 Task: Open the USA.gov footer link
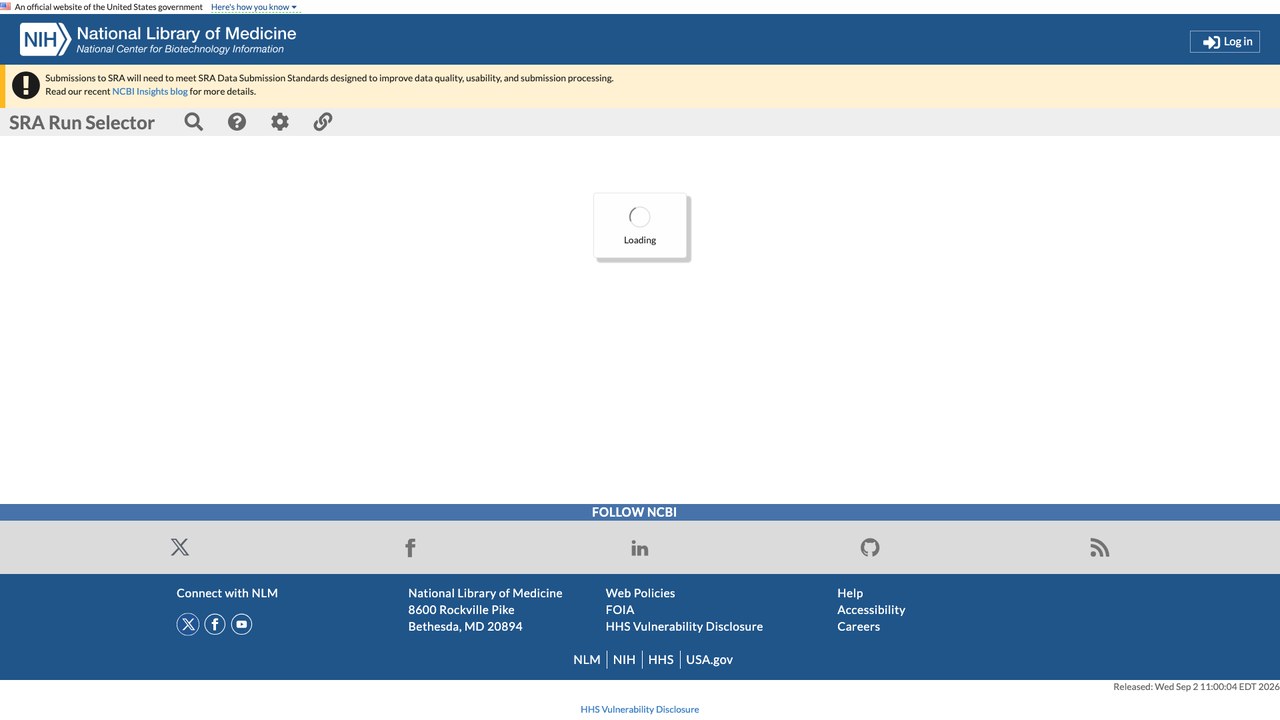pyautogui.click(x=709, y=660)
